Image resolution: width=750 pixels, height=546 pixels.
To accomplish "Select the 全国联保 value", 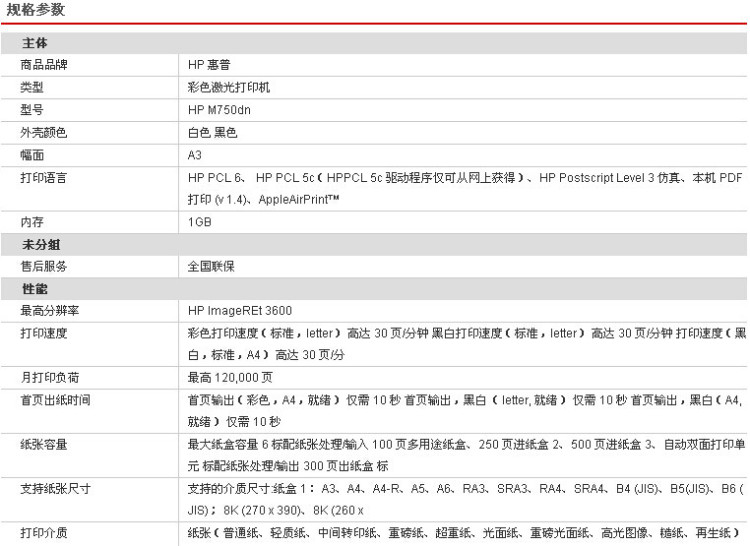I will tap(211, 266).
